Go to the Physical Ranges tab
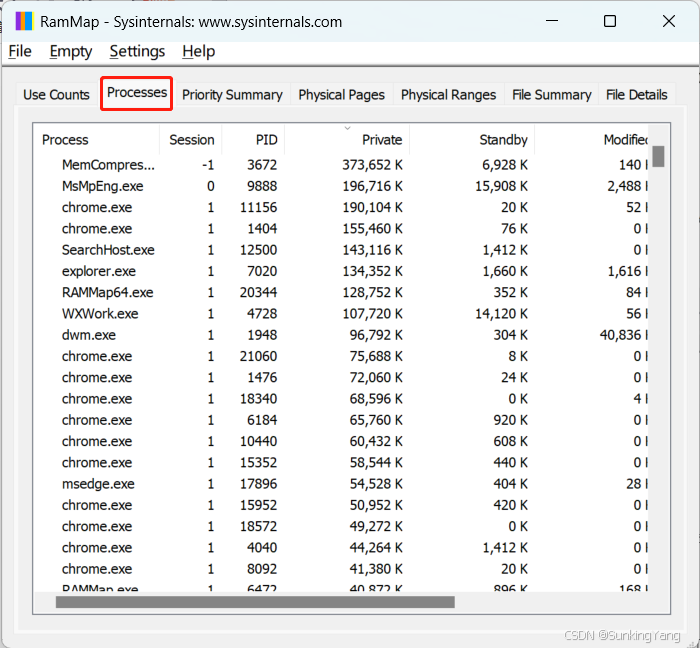 pos(448,95)
